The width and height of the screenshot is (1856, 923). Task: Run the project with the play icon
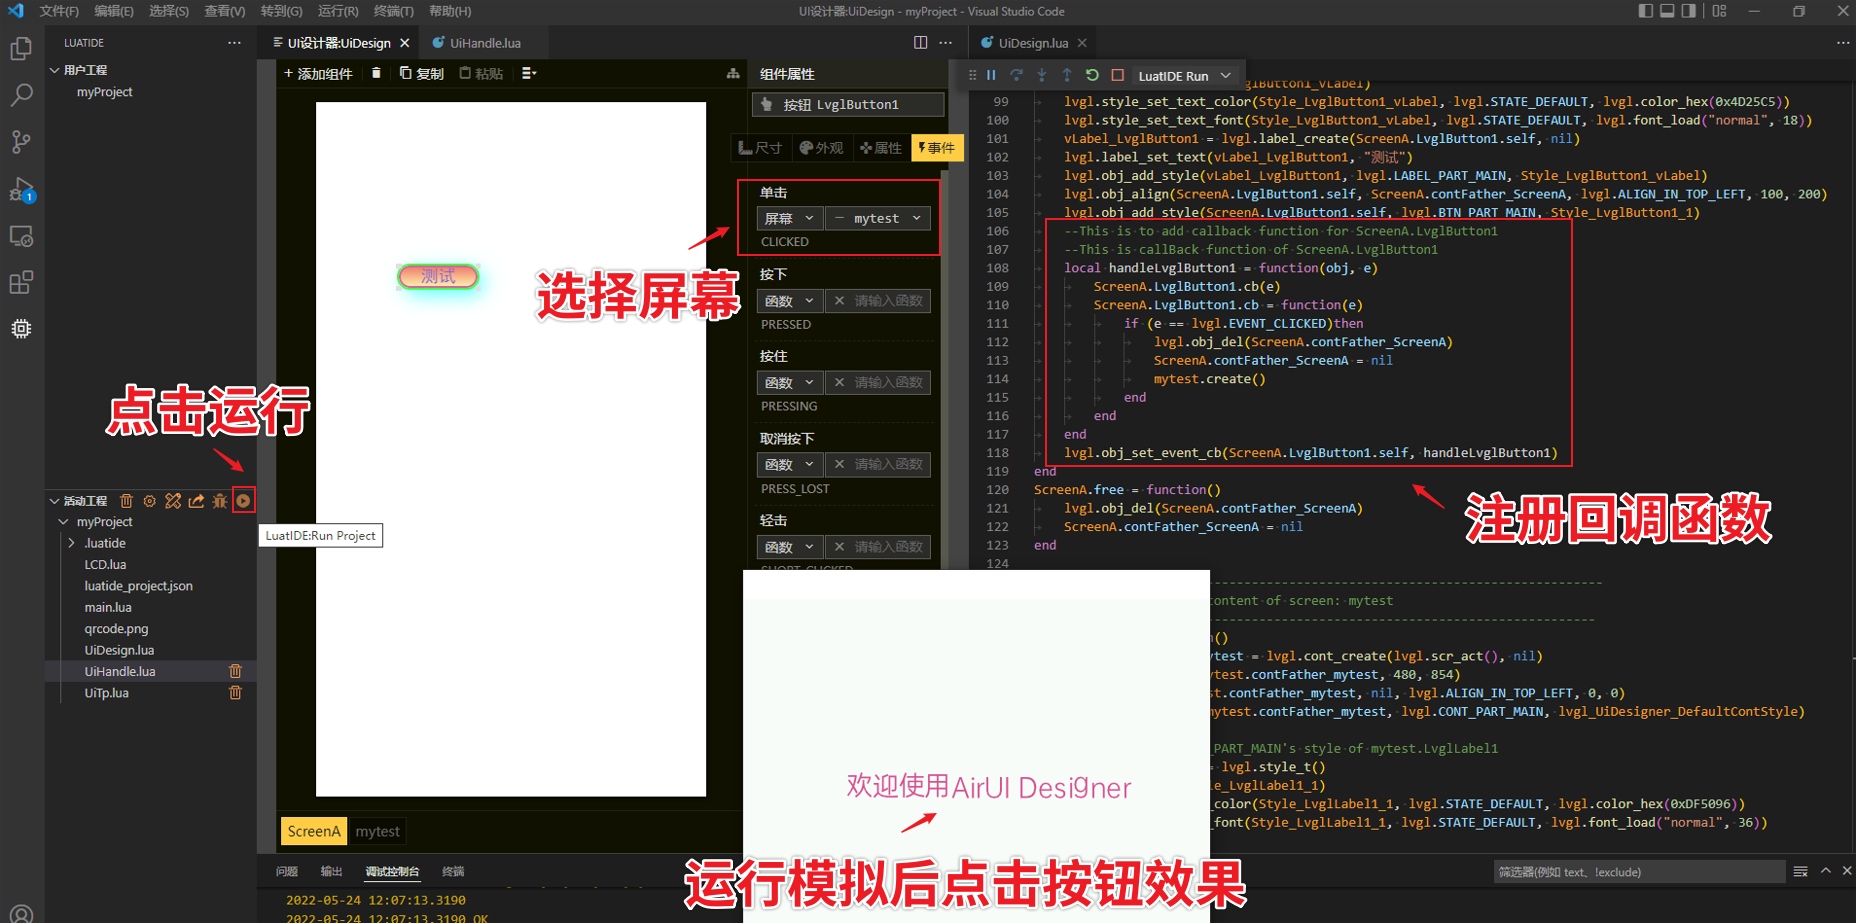tap(242, 500)
